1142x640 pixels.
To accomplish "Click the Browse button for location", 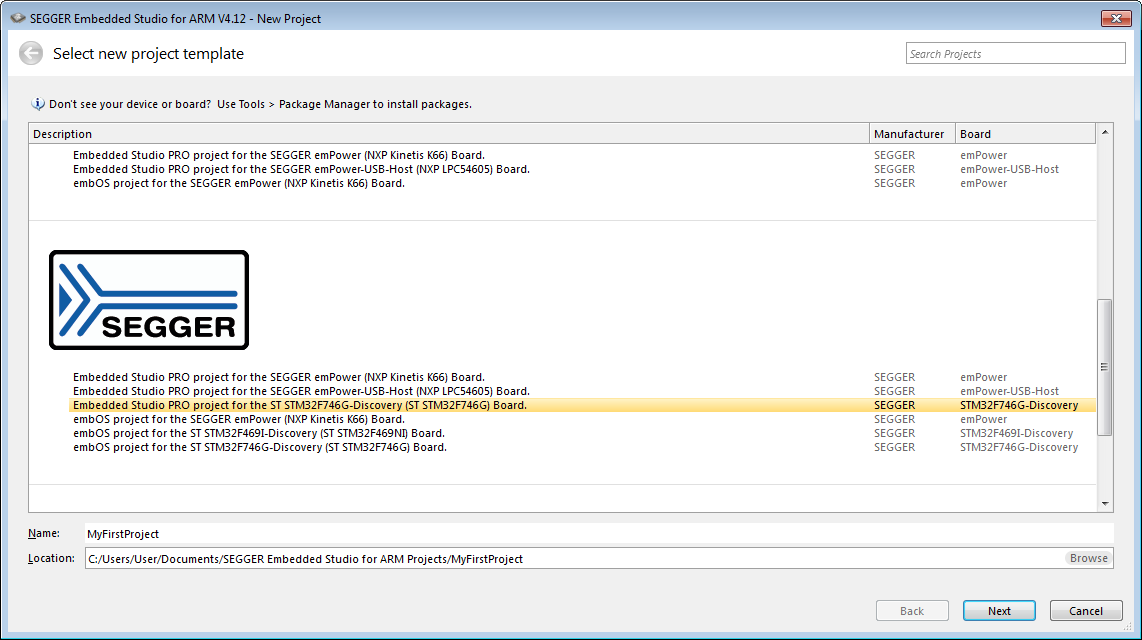I will [x=1088, y=558].
